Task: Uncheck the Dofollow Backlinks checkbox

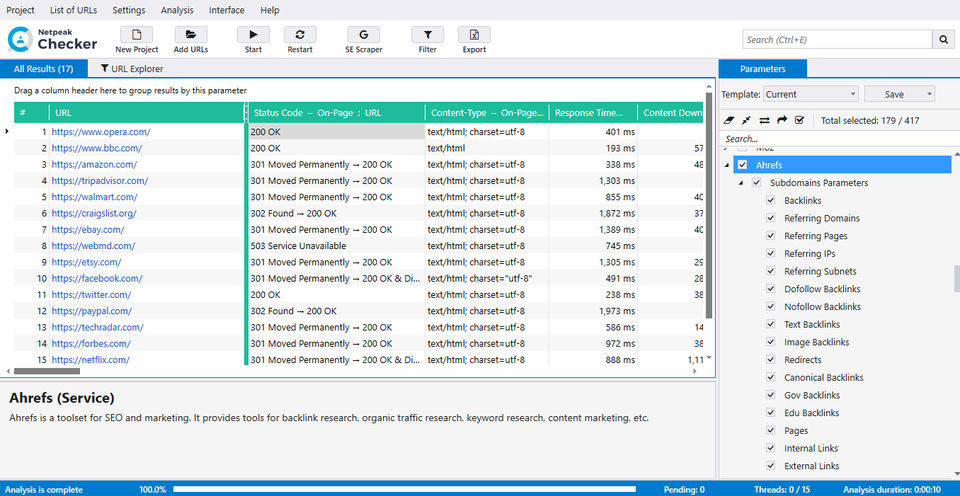Action: click(x=771, y=289)
